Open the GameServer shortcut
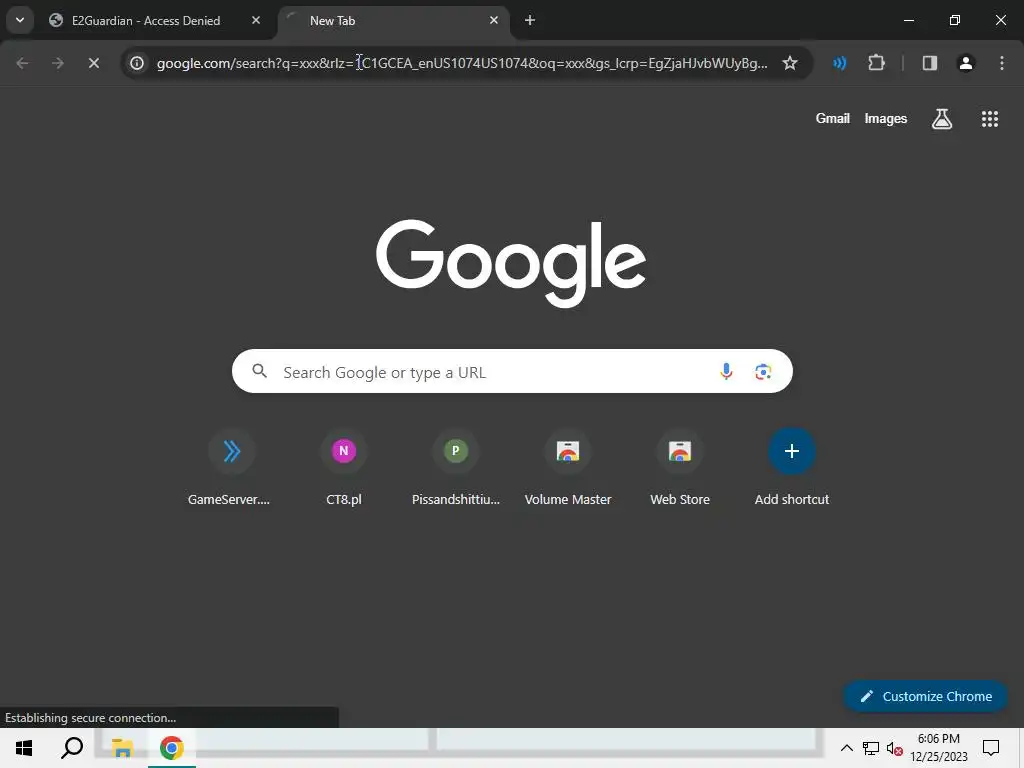The image size is (1024, 768). [231, 468]
